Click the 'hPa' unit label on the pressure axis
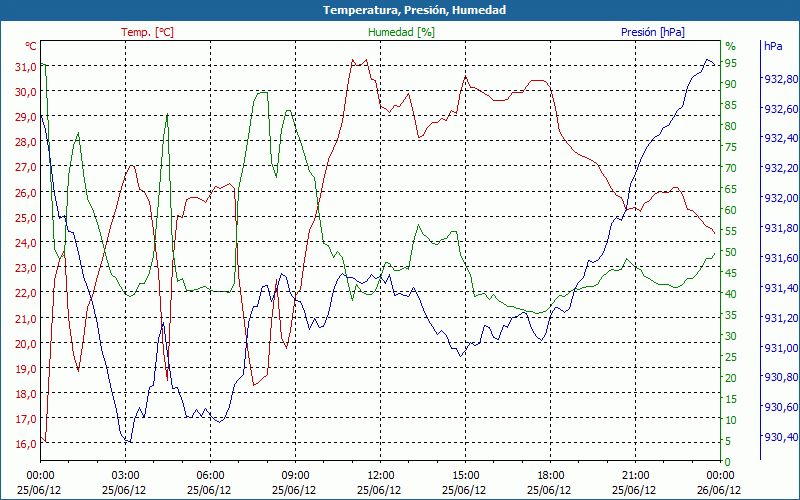The width and height of the screenshot is (800, 500). pyautogui.click(x=773, y=46)
